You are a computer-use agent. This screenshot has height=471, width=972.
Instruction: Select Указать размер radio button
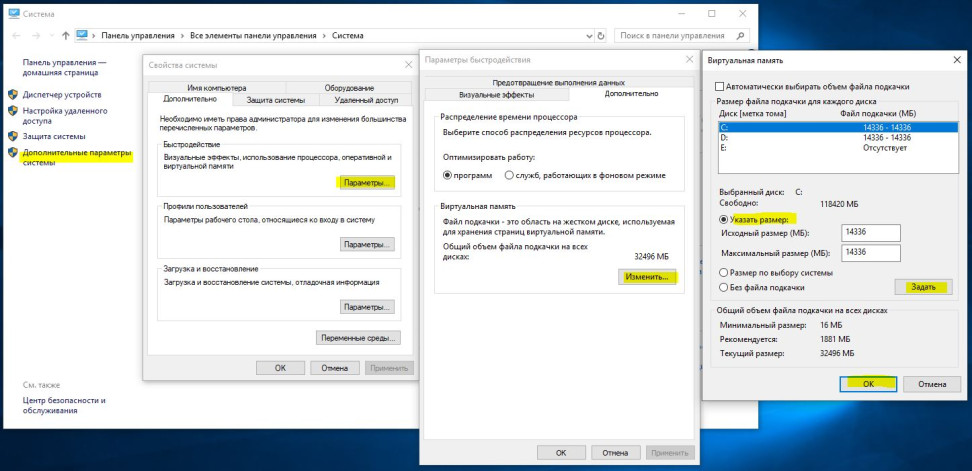click(x=723, y=219)
